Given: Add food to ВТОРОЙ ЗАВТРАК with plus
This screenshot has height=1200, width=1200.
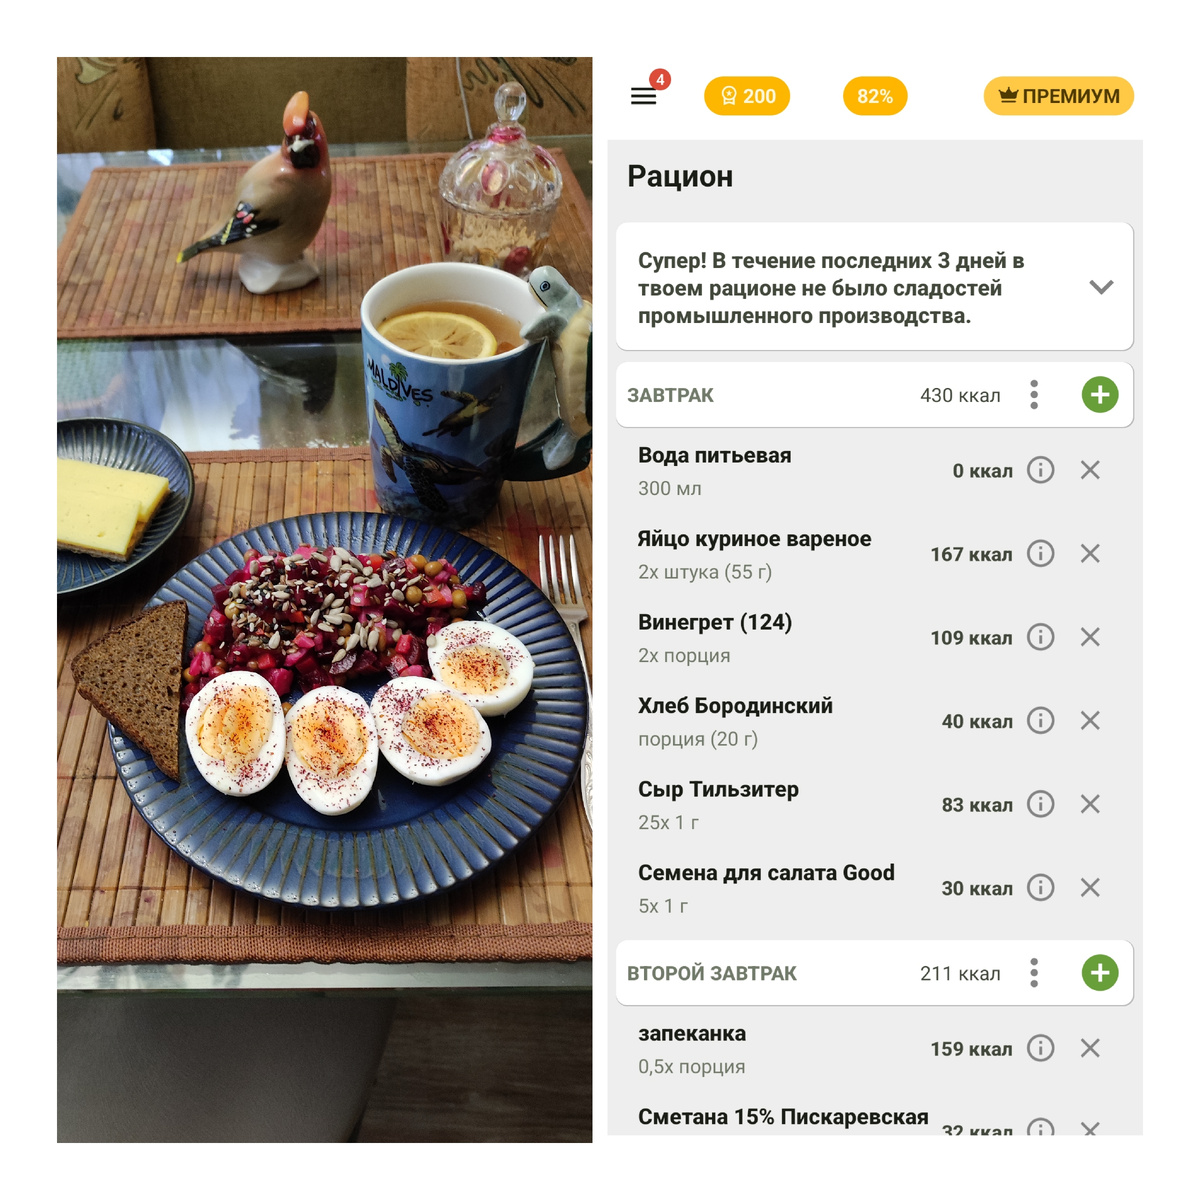Looking at the screenshot, I should (x=1100, y=973).
